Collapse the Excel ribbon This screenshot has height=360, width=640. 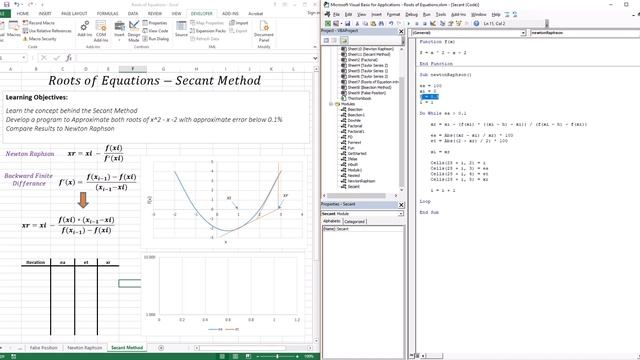pos(315,47)
